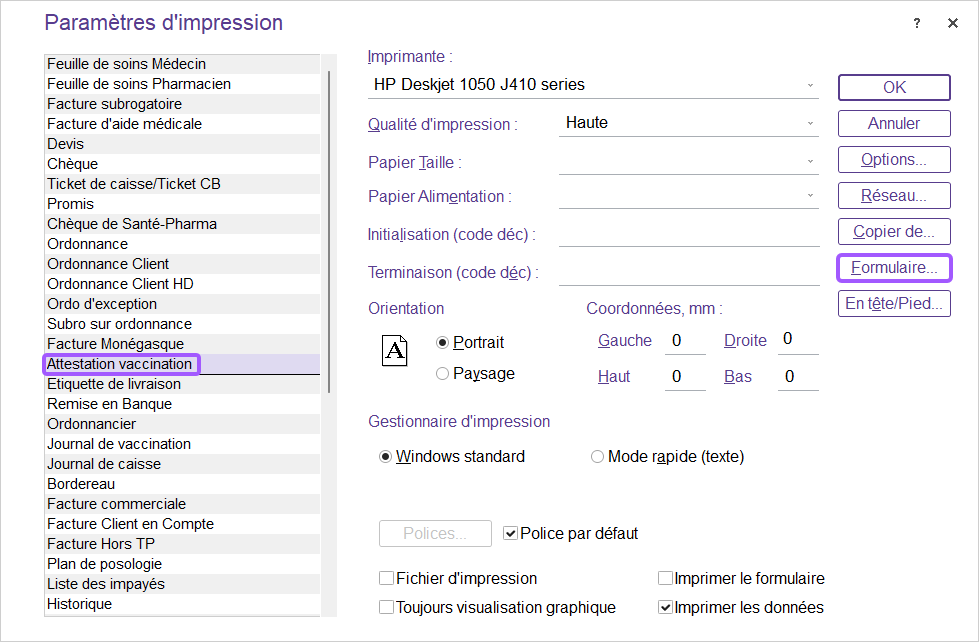Click the Gauche margin input field
Image resolution: width=979 pixels, height=642 pixels.
point(685,341)
